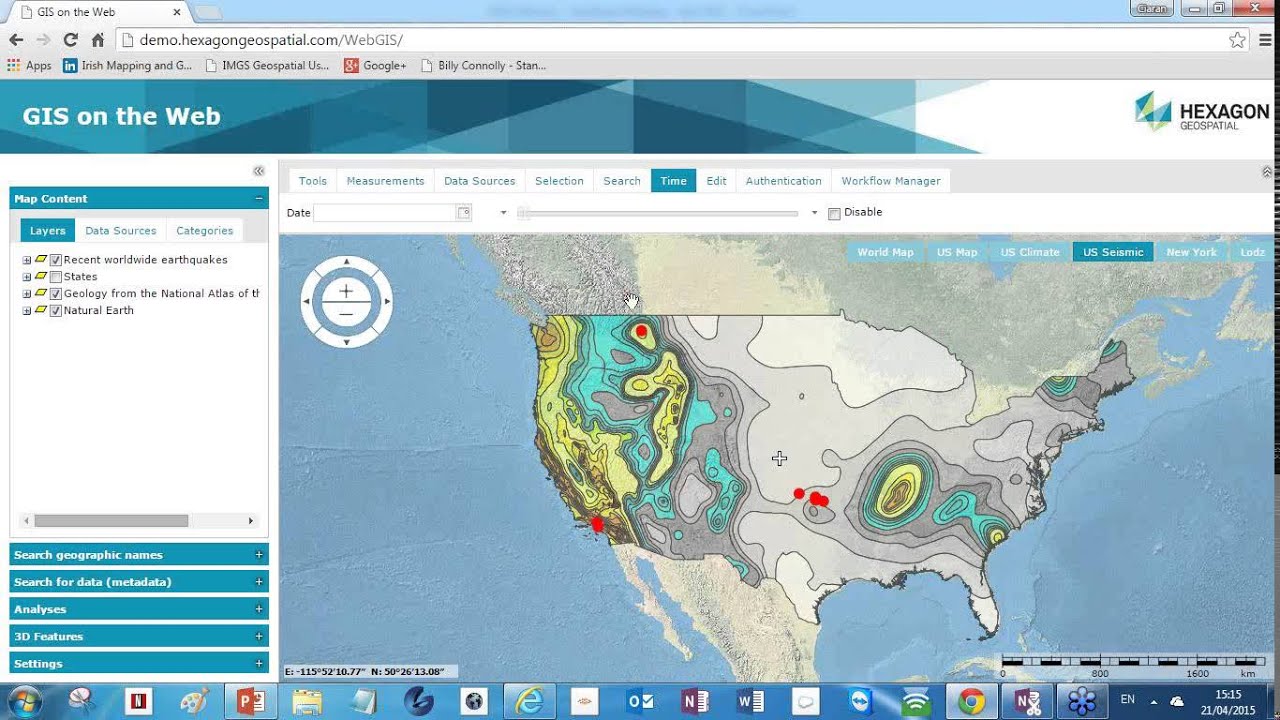Open IMGS Geospatial bookmark
The image size is (1280, 720).
coord(266,65)
